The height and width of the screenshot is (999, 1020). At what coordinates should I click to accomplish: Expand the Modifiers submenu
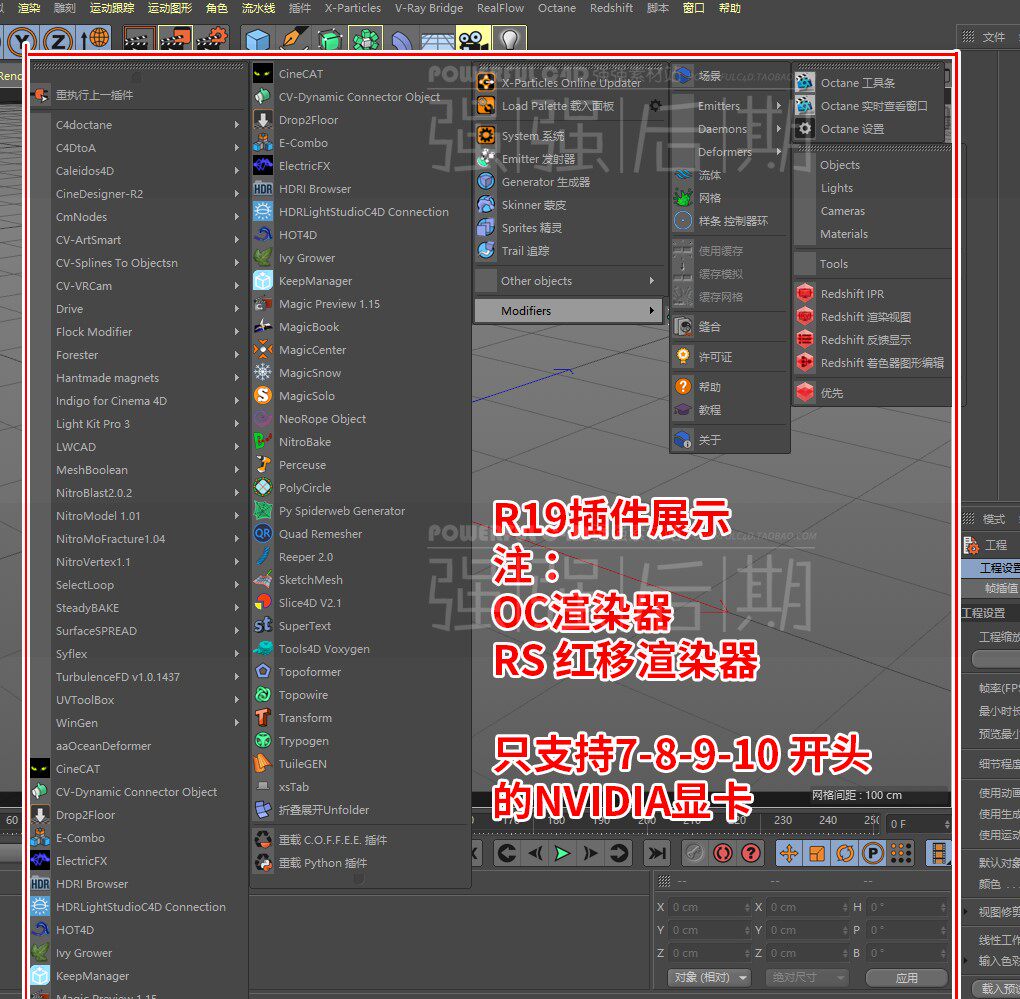568,311
